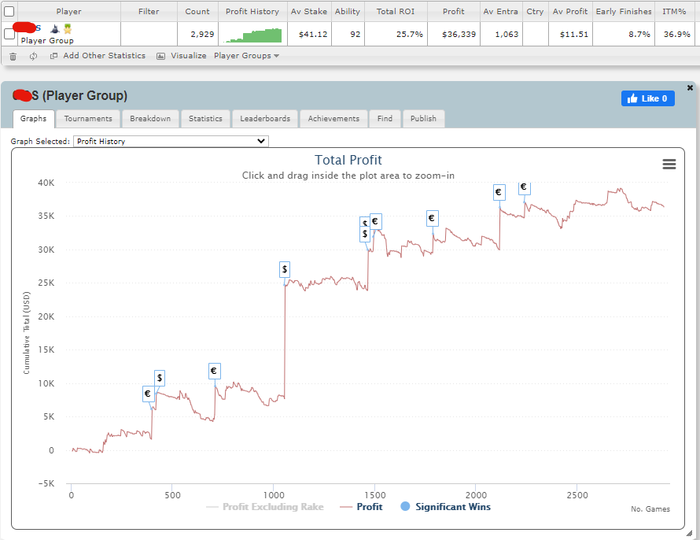Expand the Player Groups dropdown menu

246,56
